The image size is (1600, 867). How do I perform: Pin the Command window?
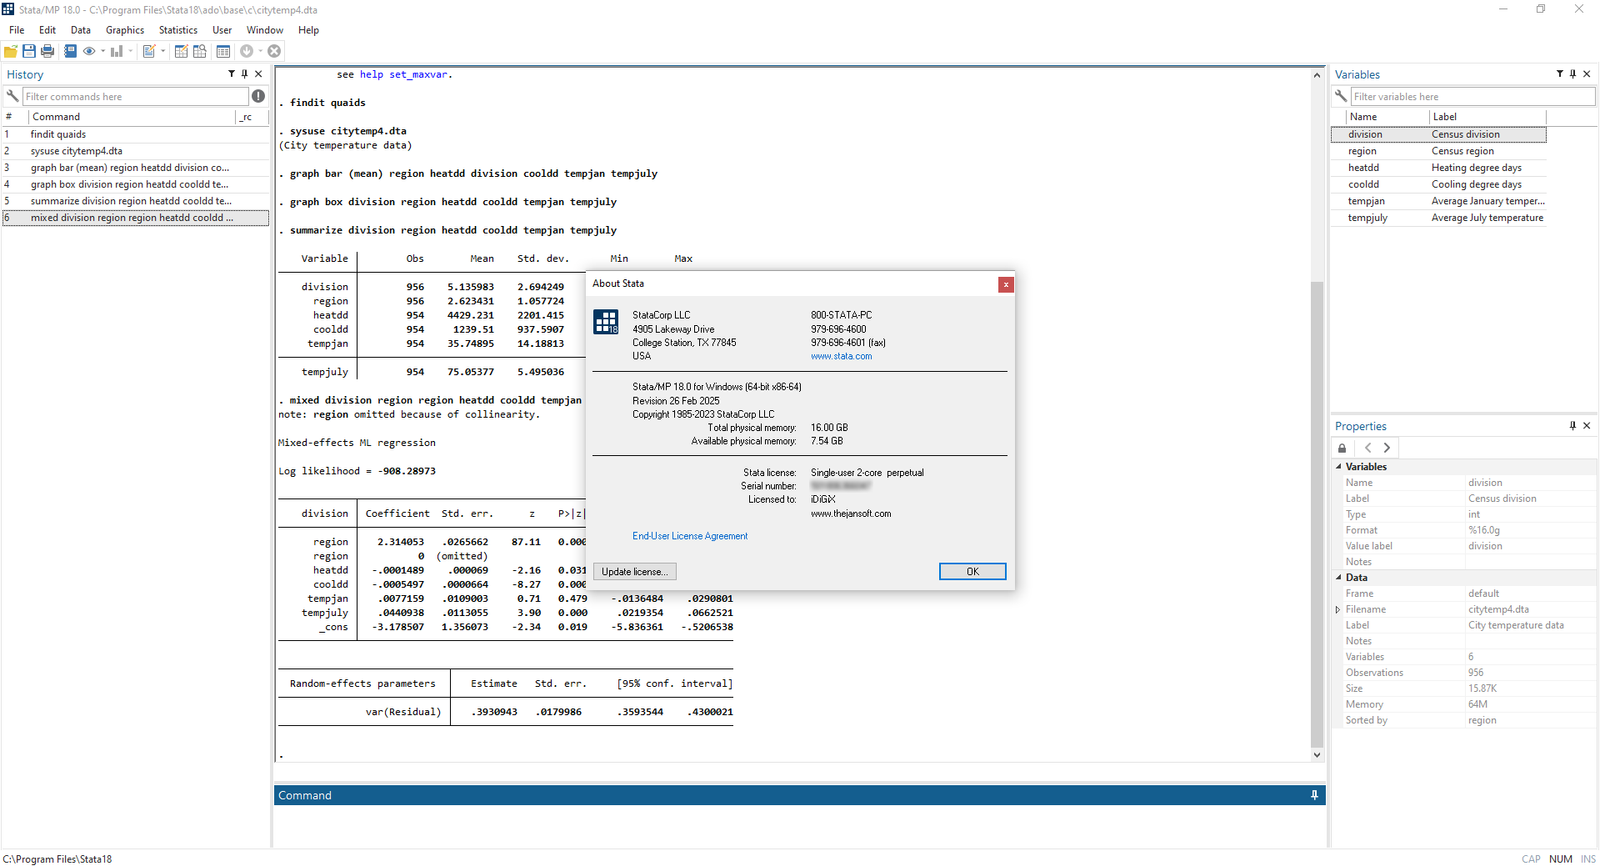click(x=1314, y=795)
